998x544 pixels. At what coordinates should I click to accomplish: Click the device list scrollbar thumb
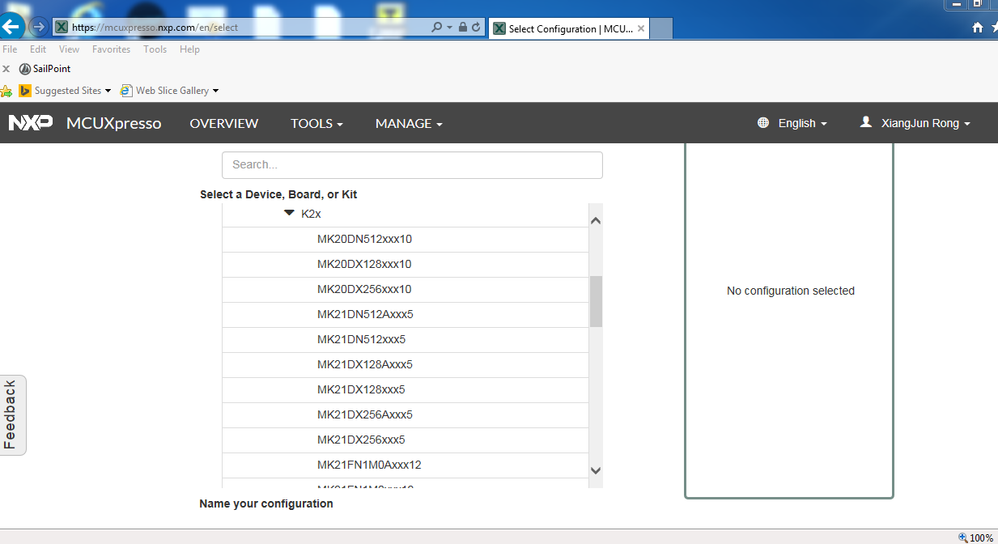pos(596,302)
